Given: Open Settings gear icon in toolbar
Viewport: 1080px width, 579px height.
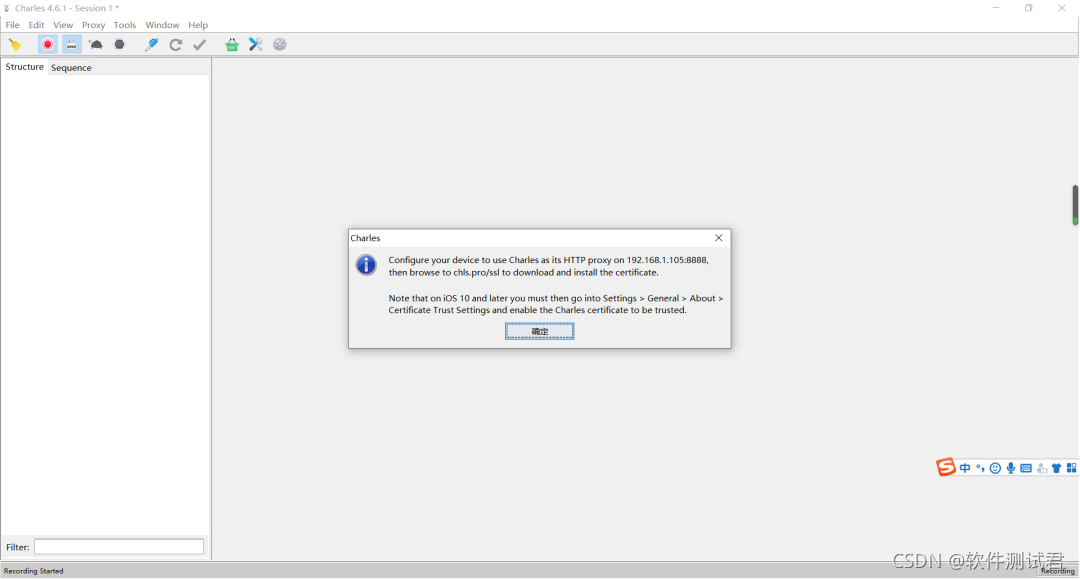Looking at the screenshot, I should 280,45.
